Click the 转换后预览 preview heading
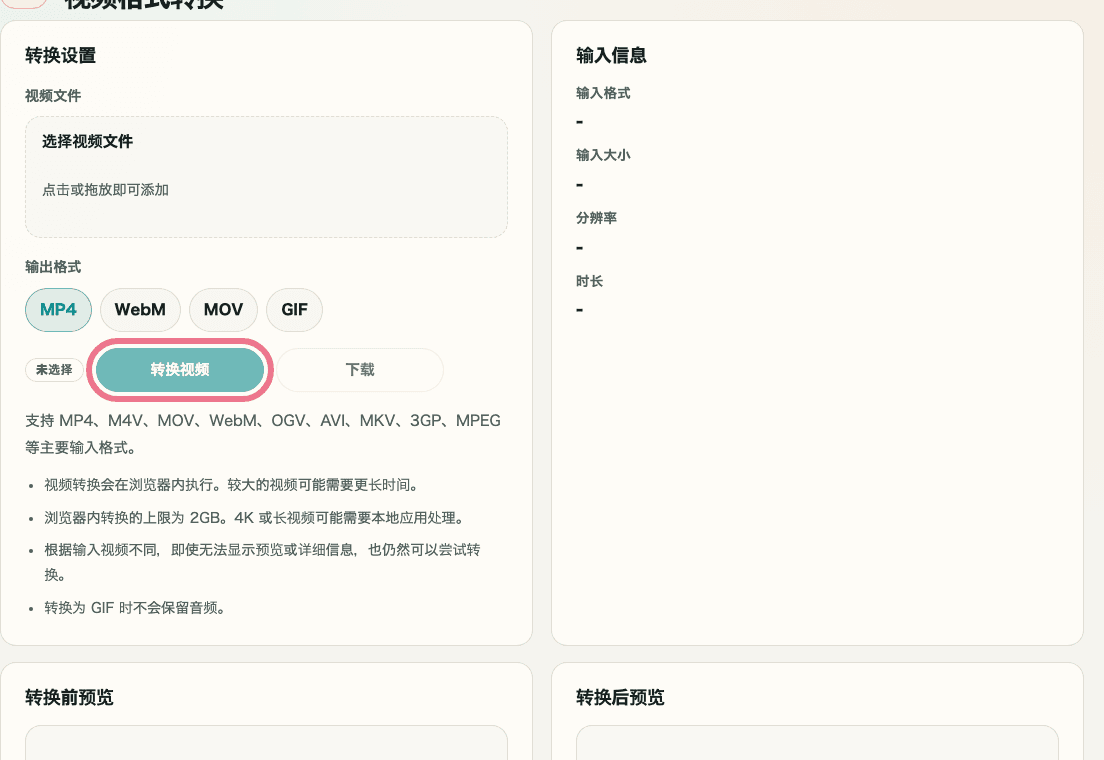The height and width of the screenshot is (760, 1104). (619, 698)
